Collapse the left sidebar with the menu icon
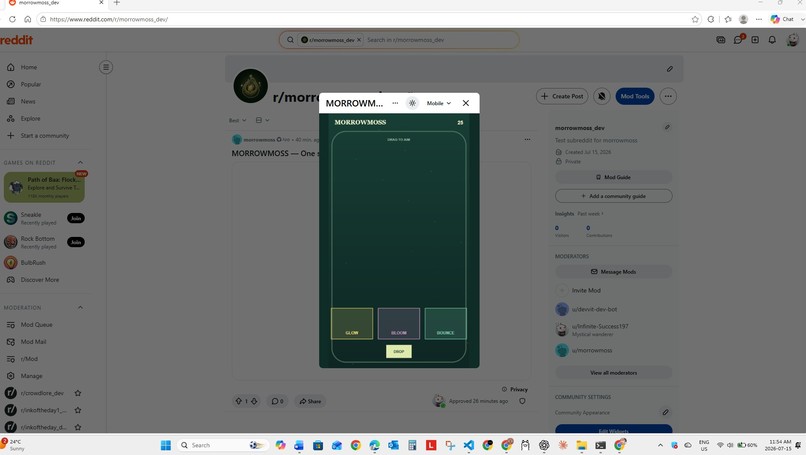Screen dimensions: 806x455 (x=106, y=67)
